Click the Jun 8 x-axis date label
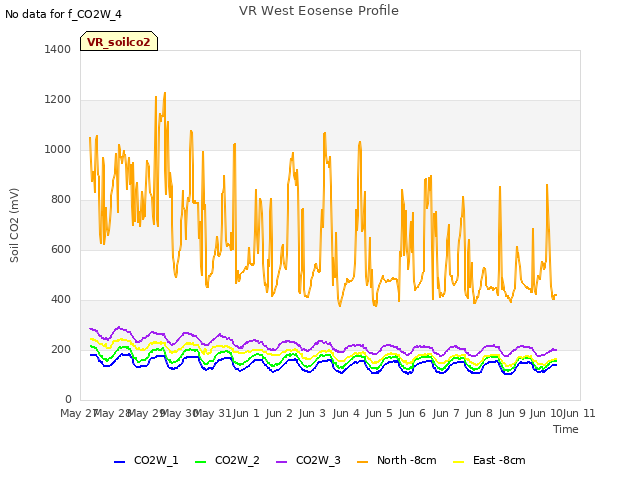 coord(479,413)
